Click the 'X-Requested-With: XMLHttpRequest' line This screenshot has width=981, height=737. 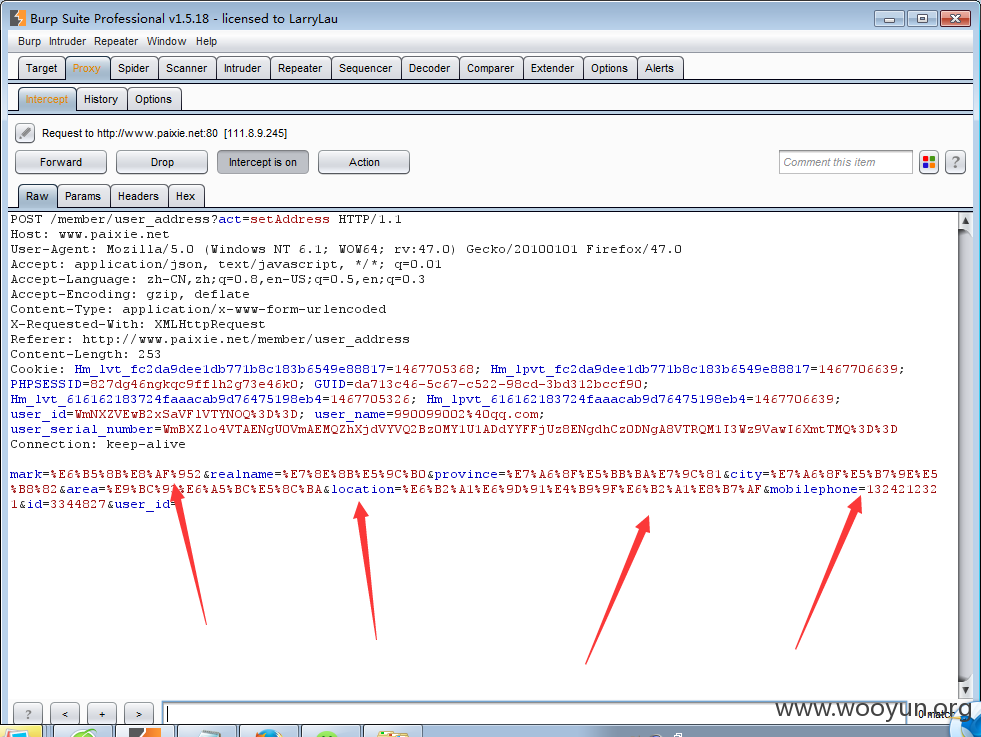138,325
